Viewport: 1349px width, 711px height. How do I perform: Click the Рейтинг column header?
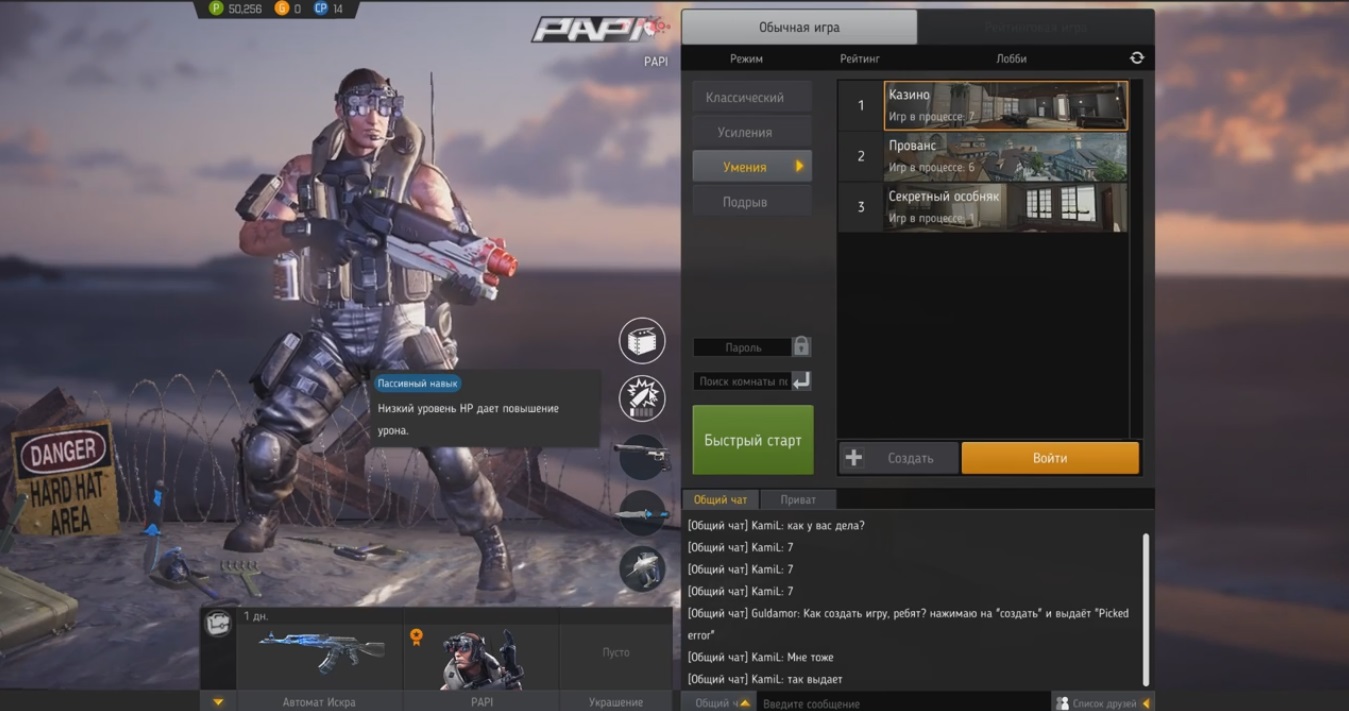(860, 59)
